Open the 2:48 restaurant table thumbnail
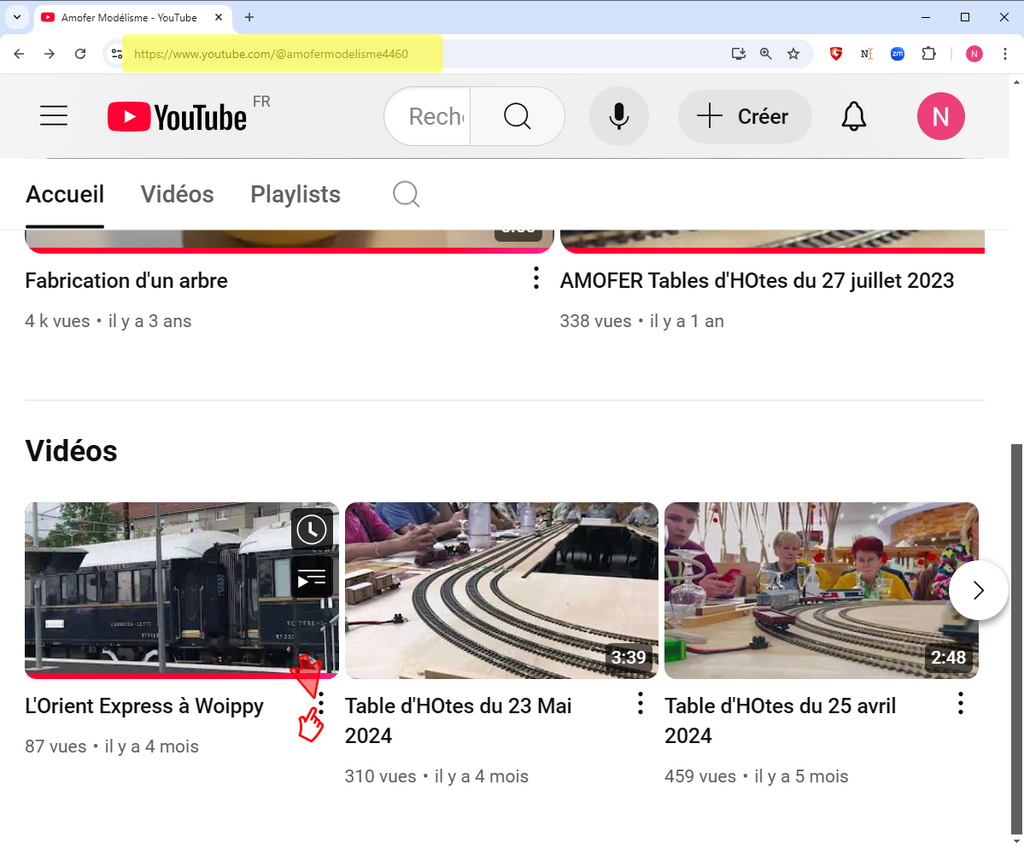The width and height of the screenshot is (1024, 849). click(x=822, y=590)
